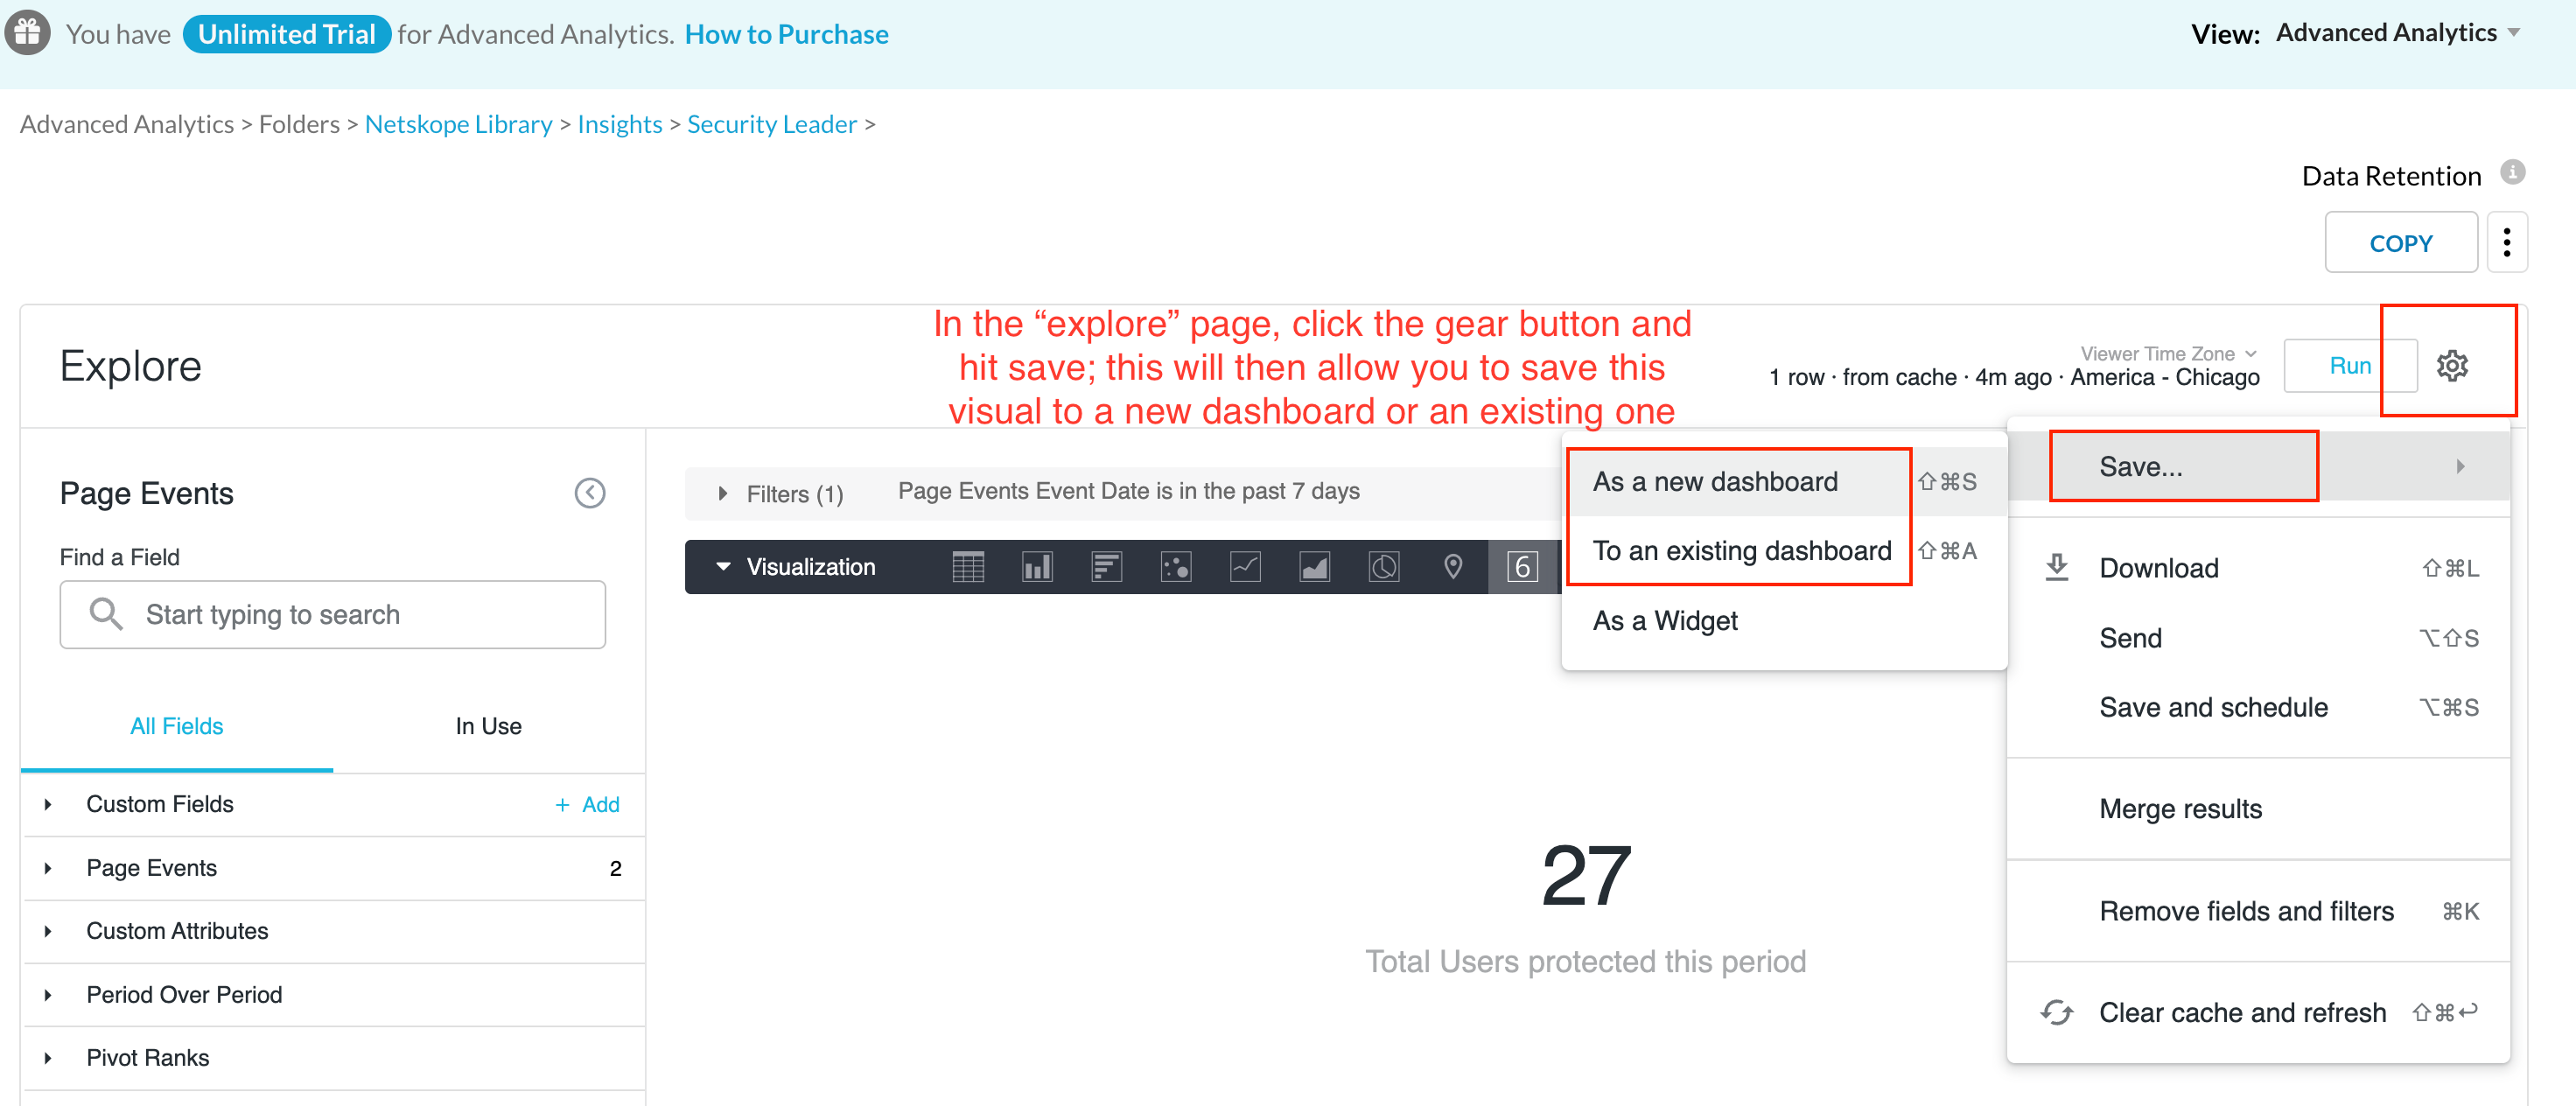
Task: Click the Run button
Action: [2349, 366]
